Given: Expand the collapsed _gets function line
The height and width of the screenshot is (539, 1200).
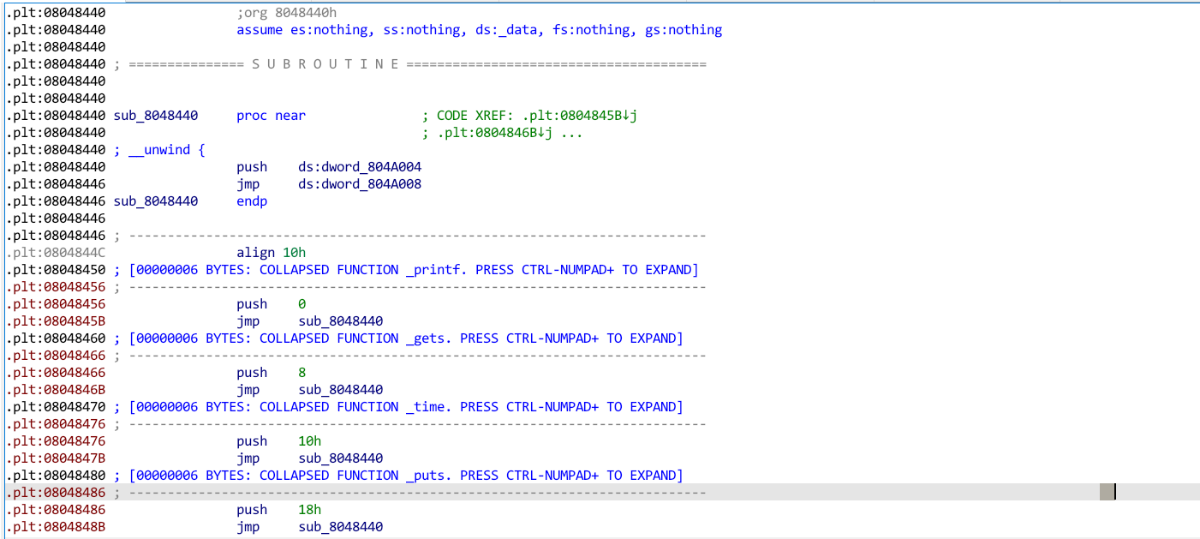Looking at the screenshot, I should [406, 338].
